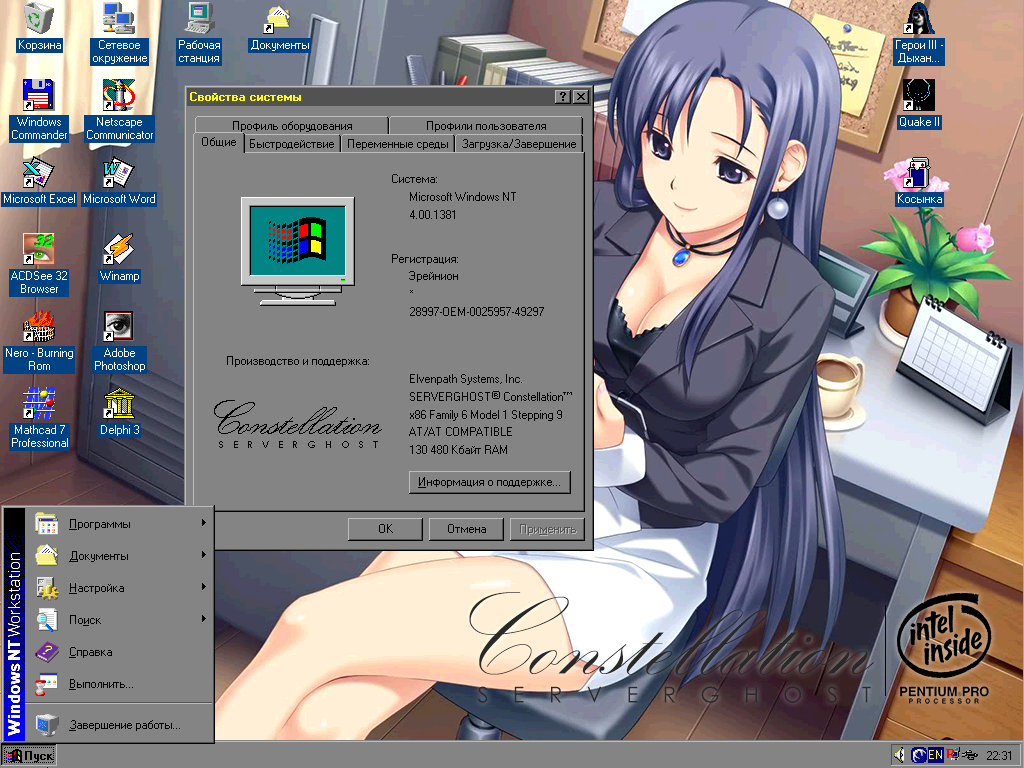The height and width of the screenshot is (768, 1024).
Task: Click the red R tray icon
Action: (952, 755)
